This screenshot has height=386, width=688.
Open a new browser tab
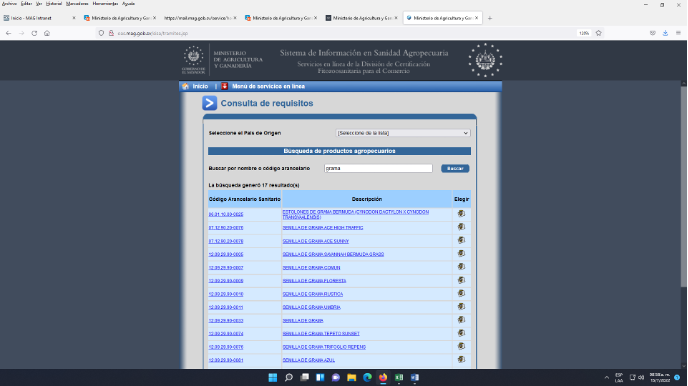click(490, 18)
